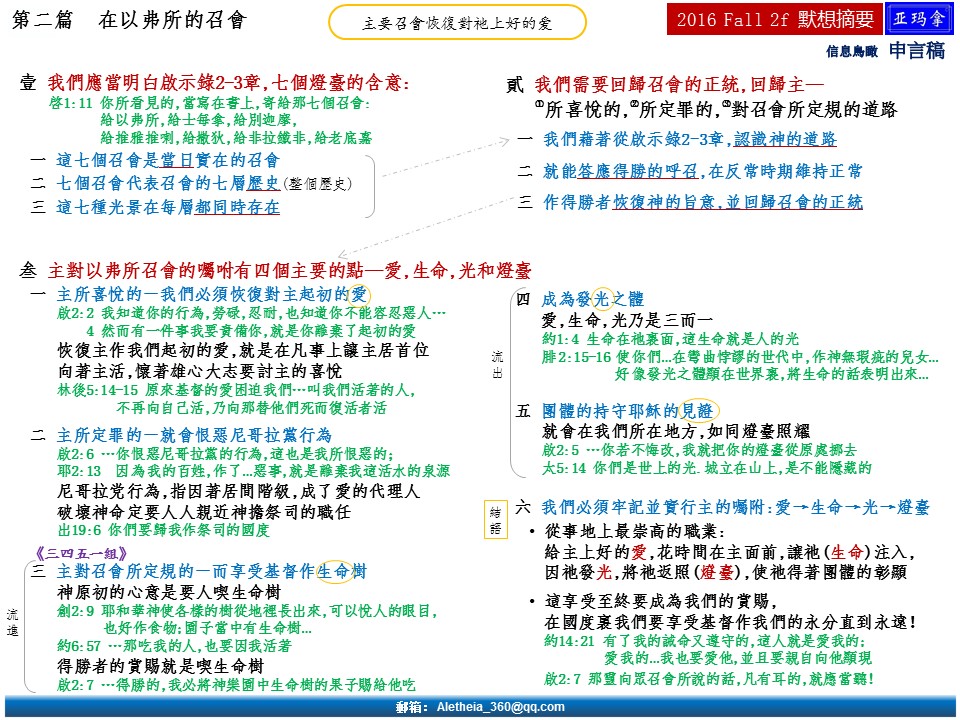Click the "信息鳥瞰" label
Screen dimensions: 960x720
849,52
